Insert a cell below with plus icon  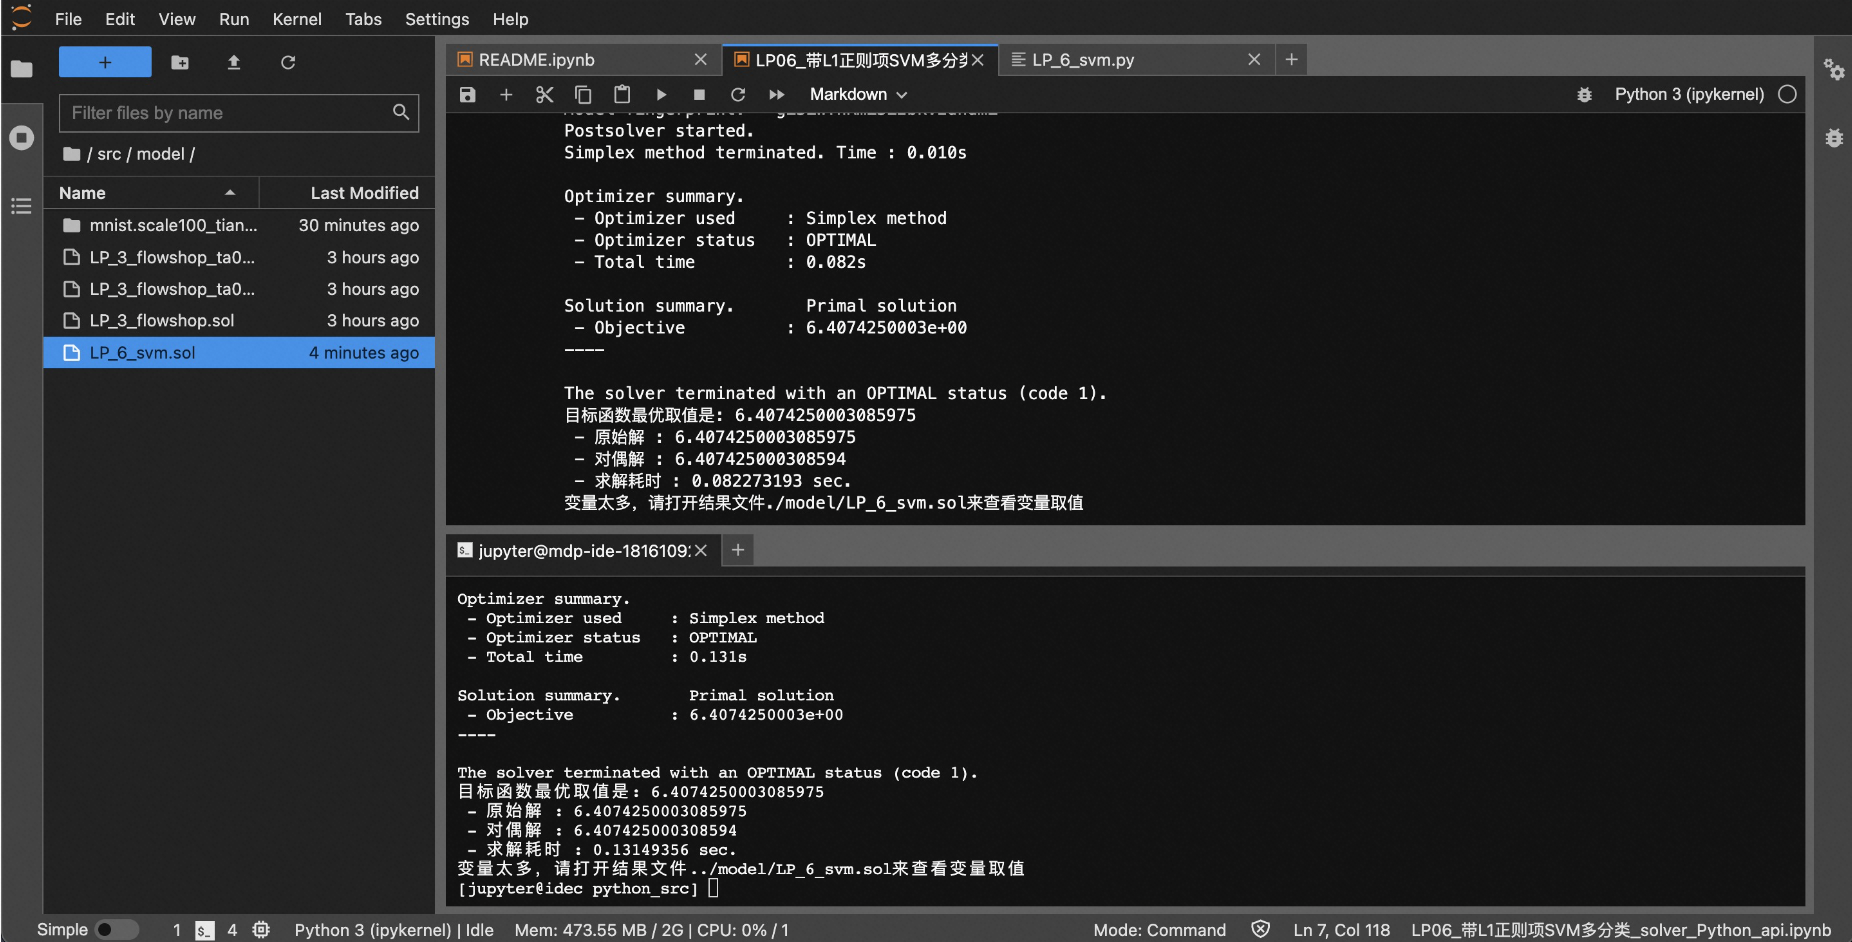(x=506, y=94)
